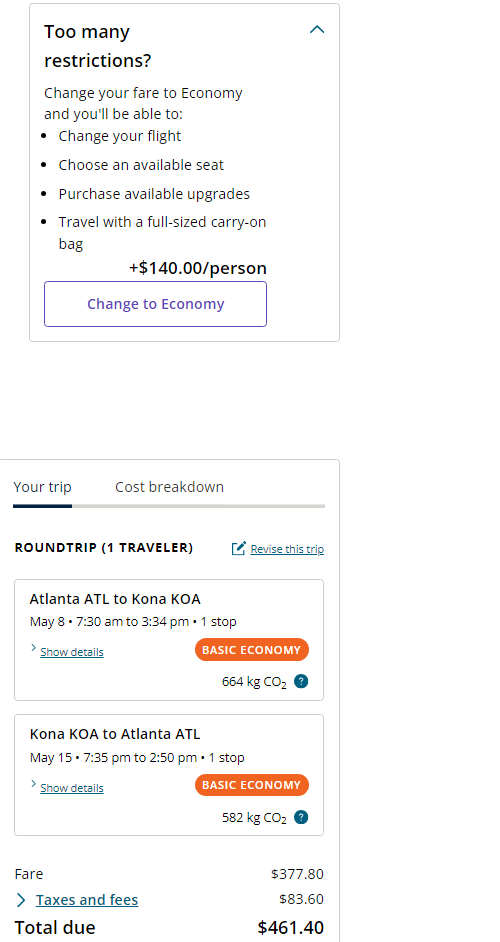Screen dimensions: 500x942
Task: Switch to the Cost breakdown tab
Action: [169, 487]
